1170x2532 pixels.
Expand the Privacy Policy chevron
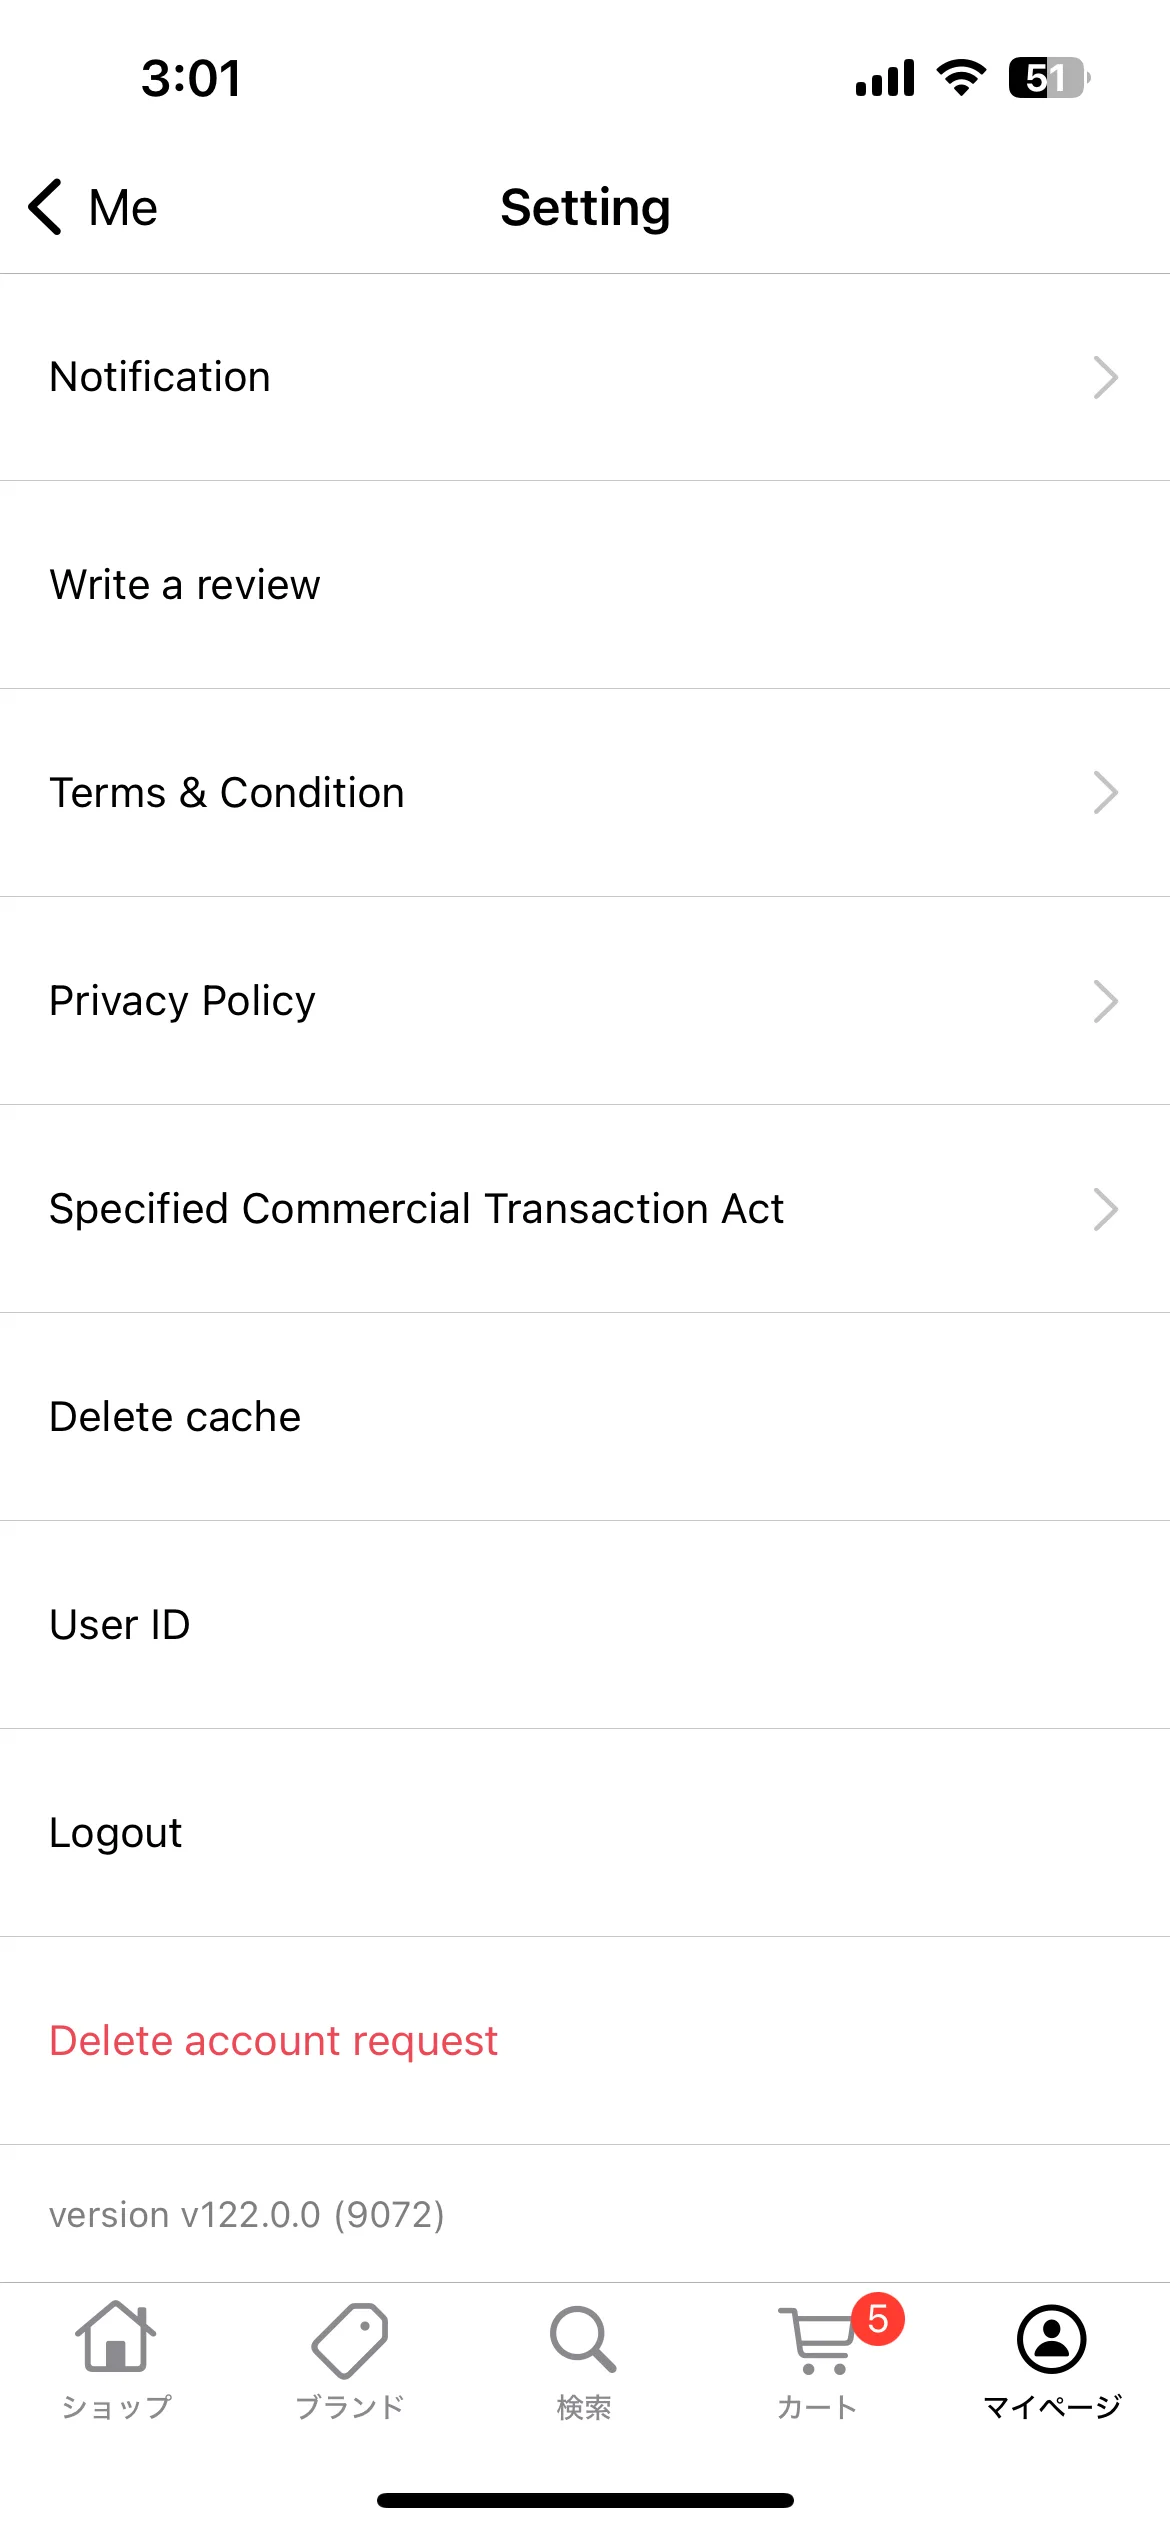coord(1105,1001)
